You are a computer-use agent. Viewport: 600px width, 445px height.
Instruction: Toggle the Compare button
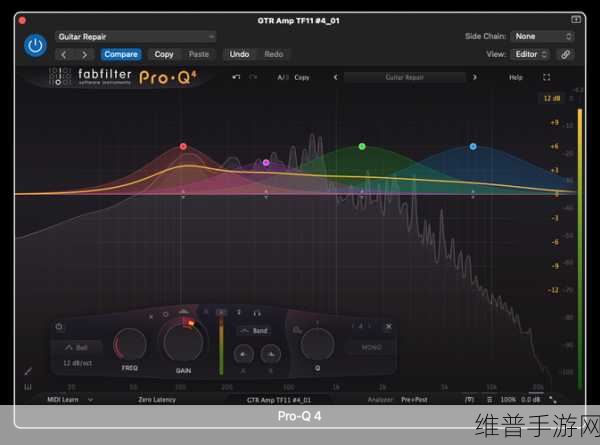[x=121, y=54]
